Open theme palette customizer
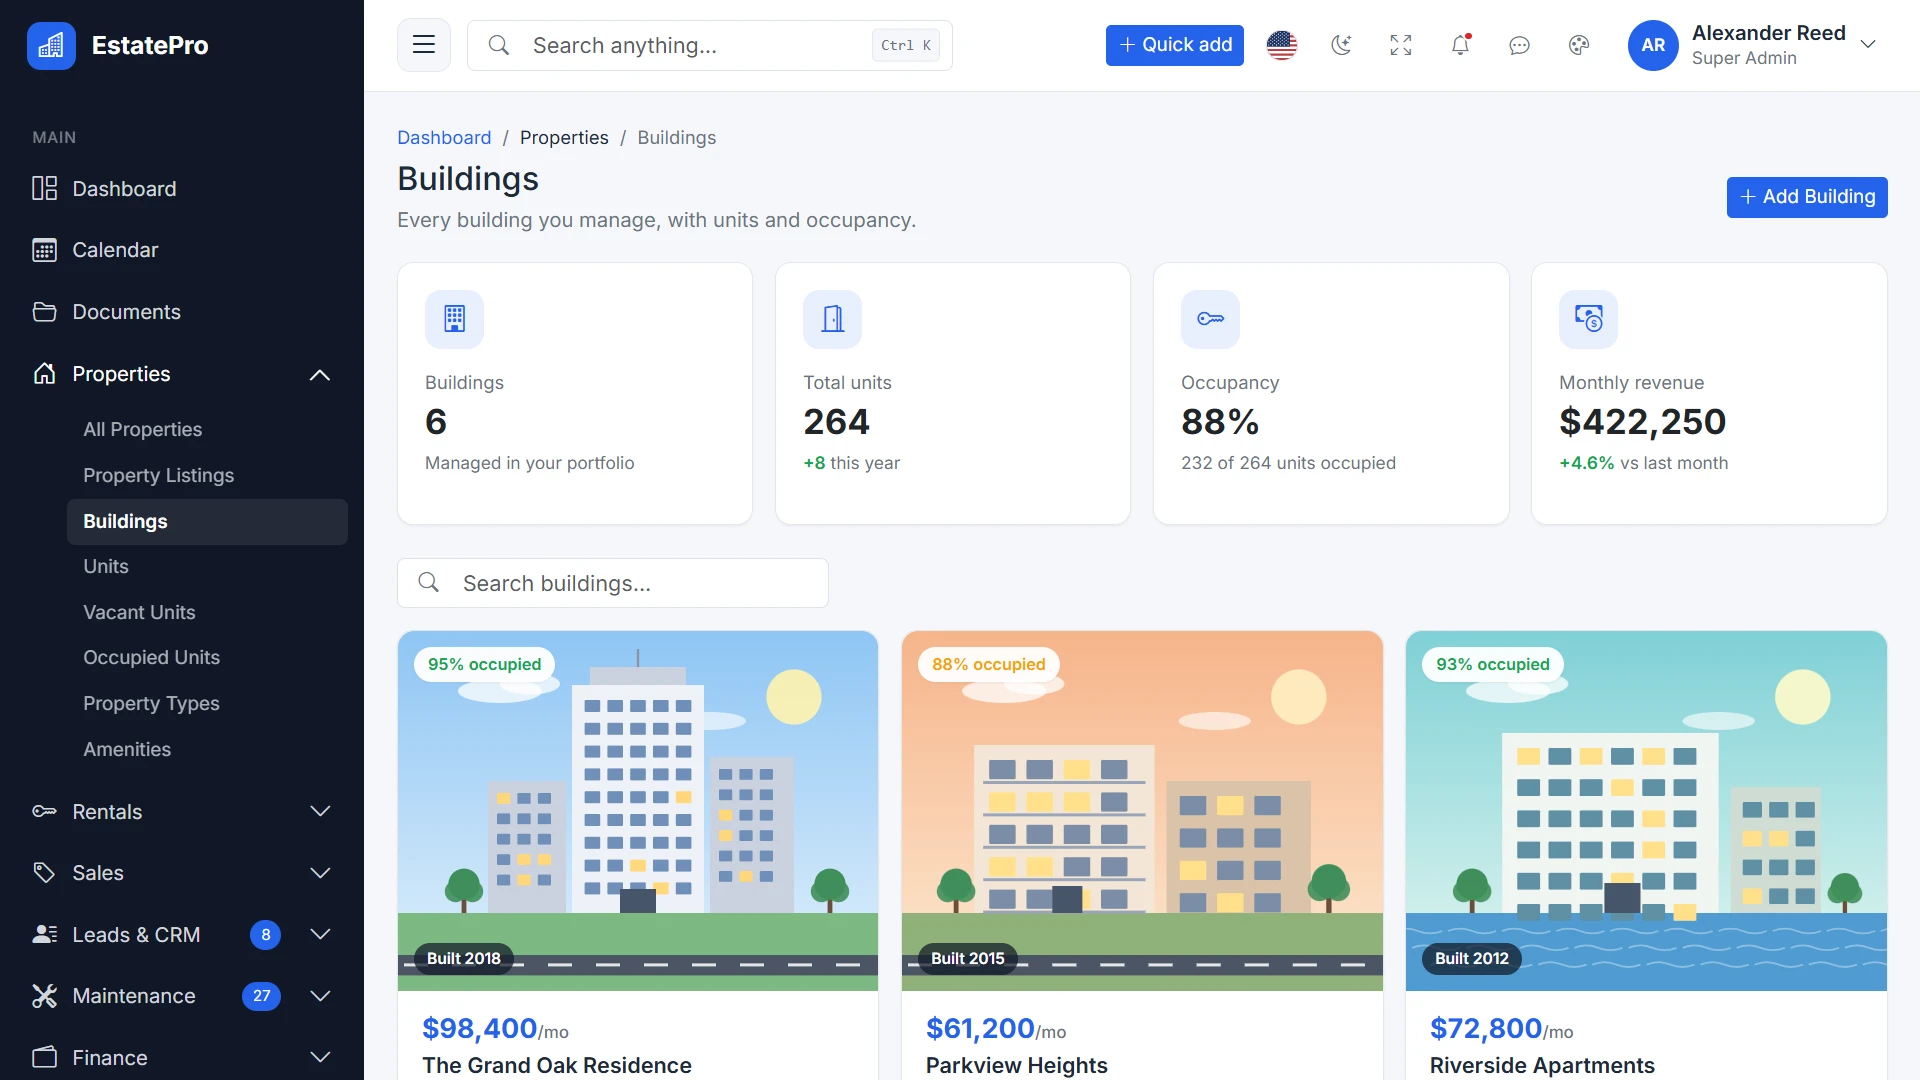The width and height of the screenshot is (1920, 1080). 1579,45
